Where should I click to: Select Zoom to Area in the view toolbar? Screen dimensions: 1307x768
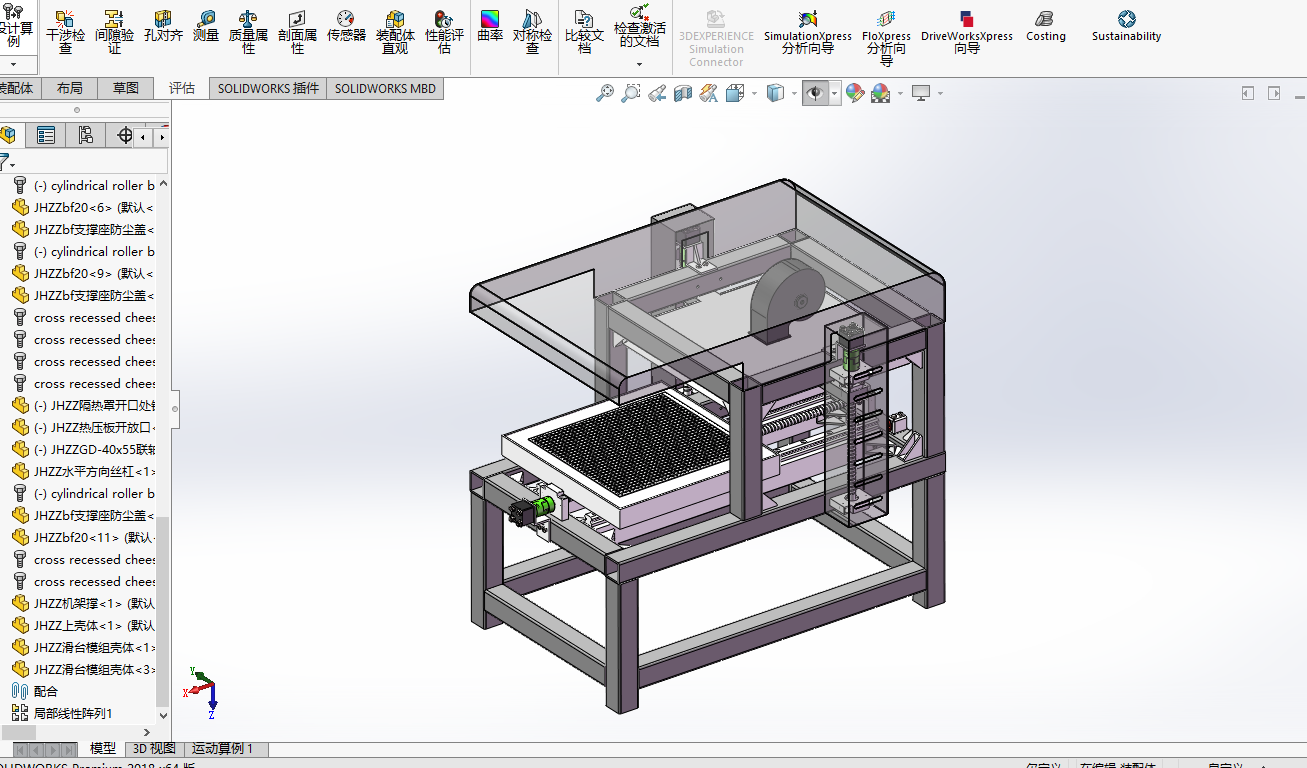coord(631,93)
